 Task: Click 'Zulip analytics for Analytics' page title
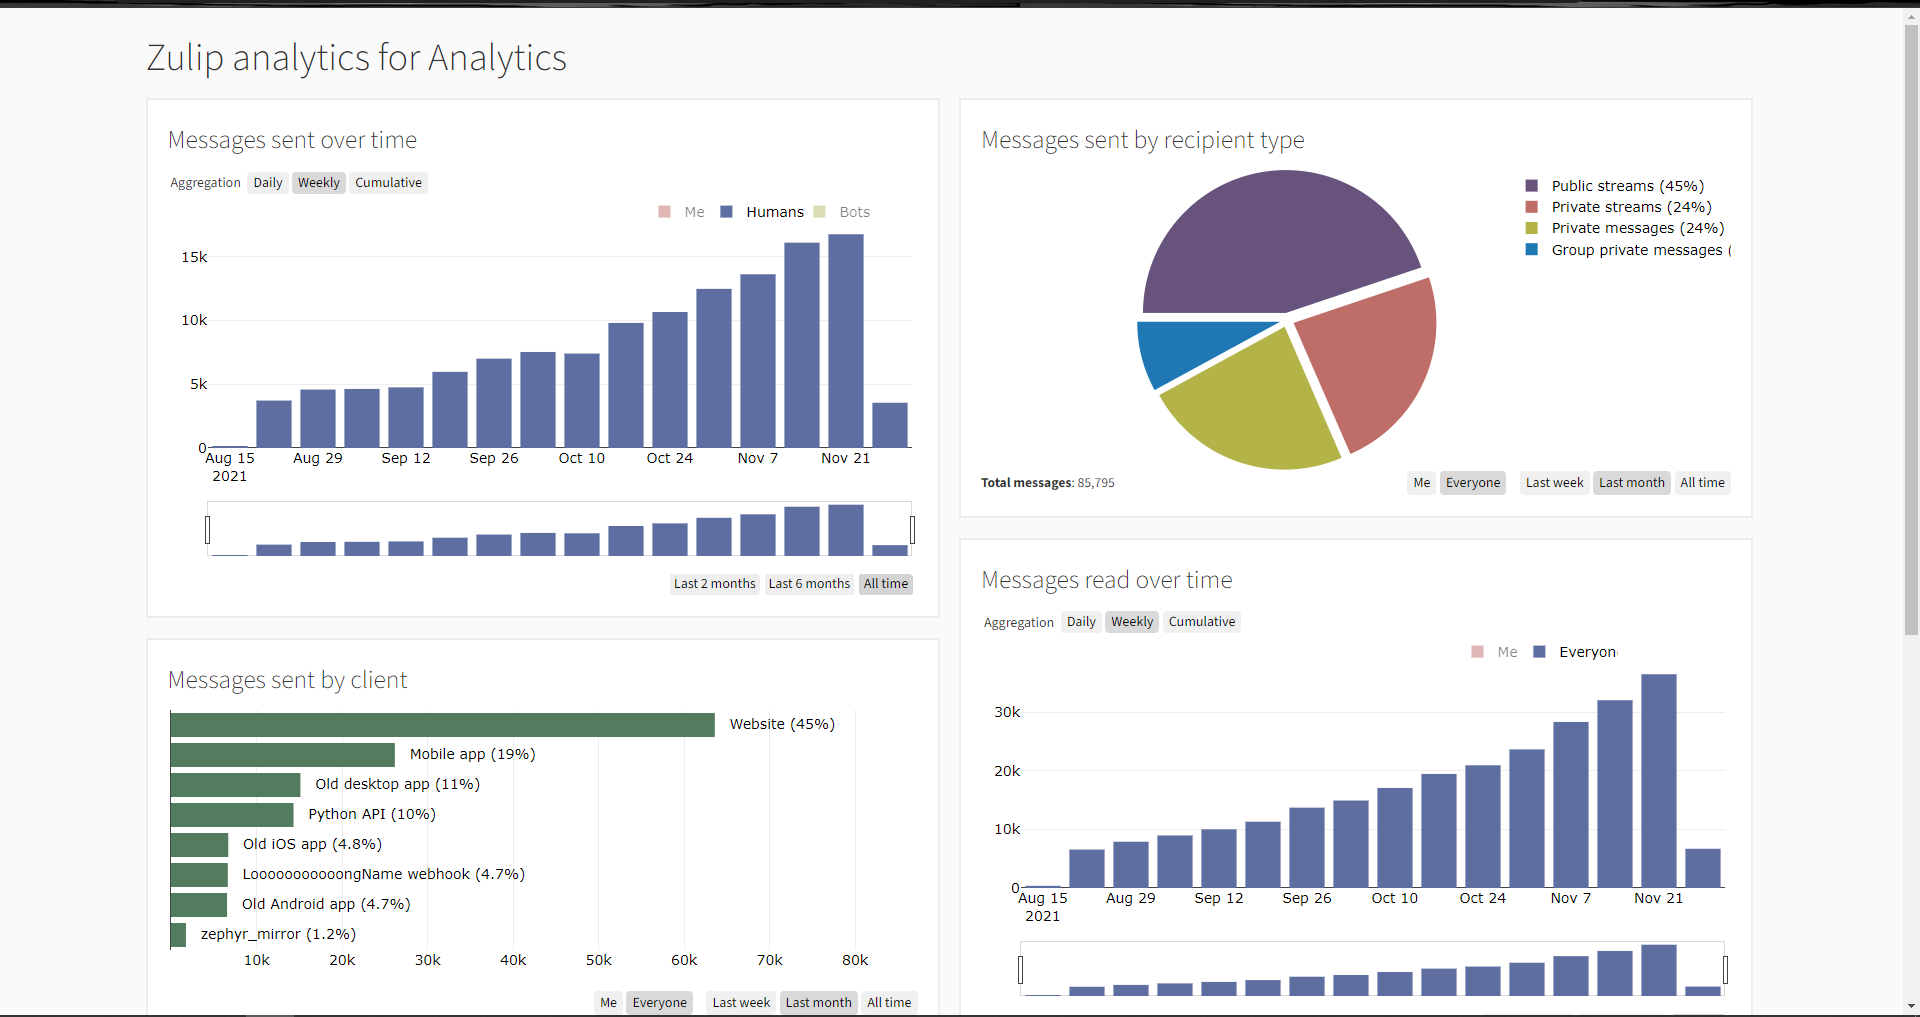tap(356, 58)
